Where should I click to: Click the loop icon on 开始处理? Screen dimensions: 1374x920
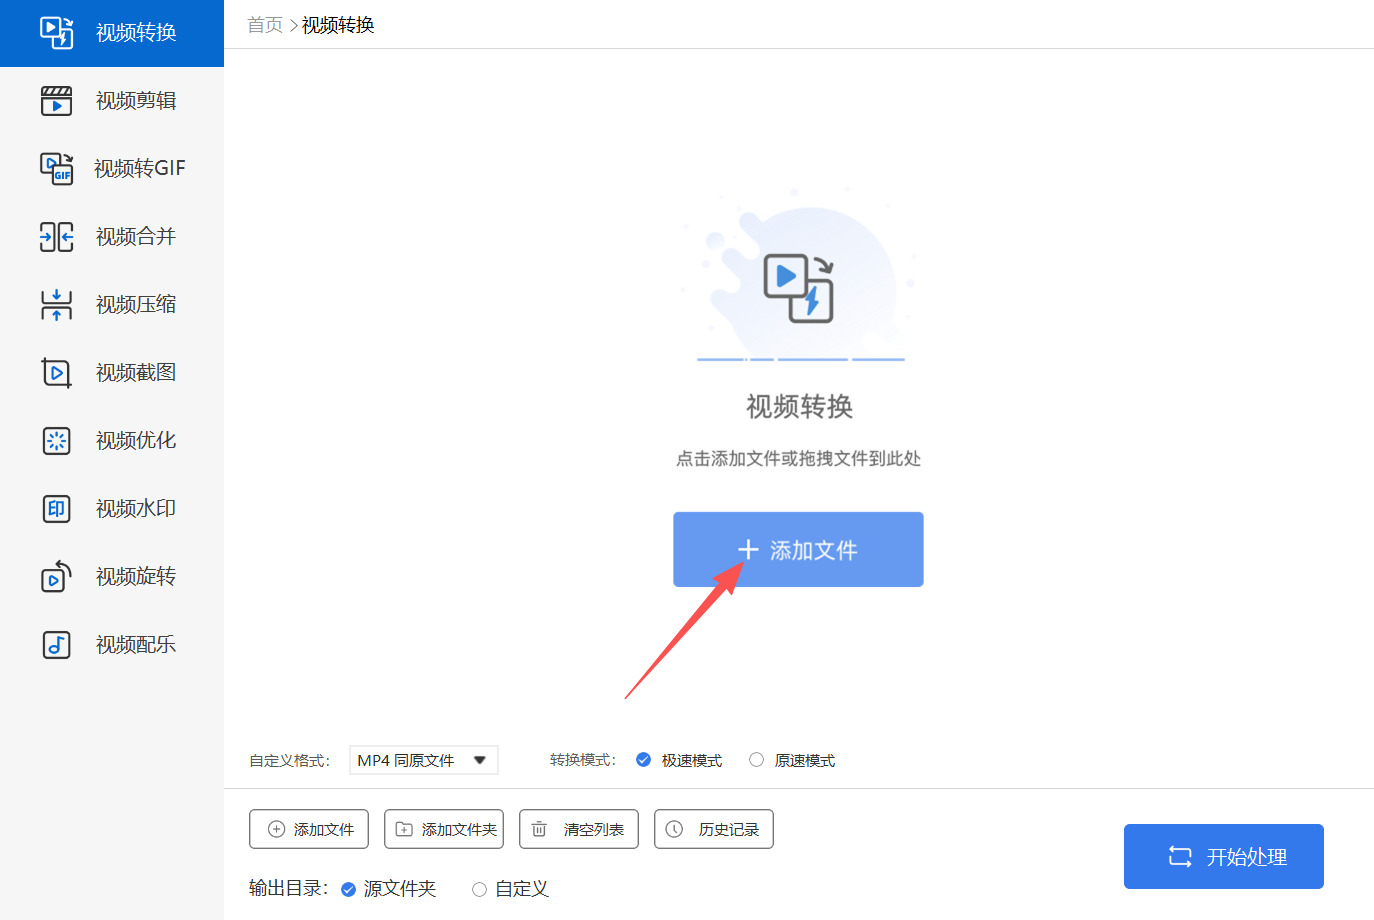pyautogui.click(x=1180, y=856)
